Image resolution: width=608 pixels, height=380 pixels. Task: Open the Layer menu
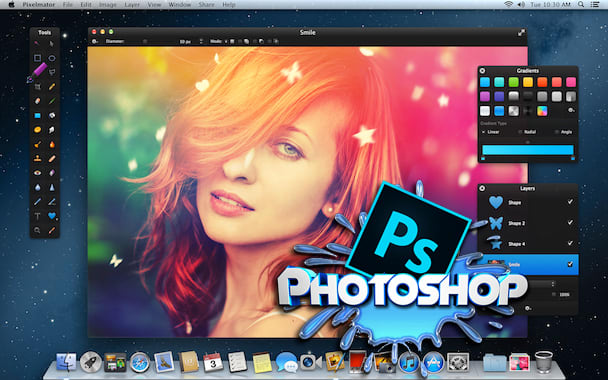point(132,5)
